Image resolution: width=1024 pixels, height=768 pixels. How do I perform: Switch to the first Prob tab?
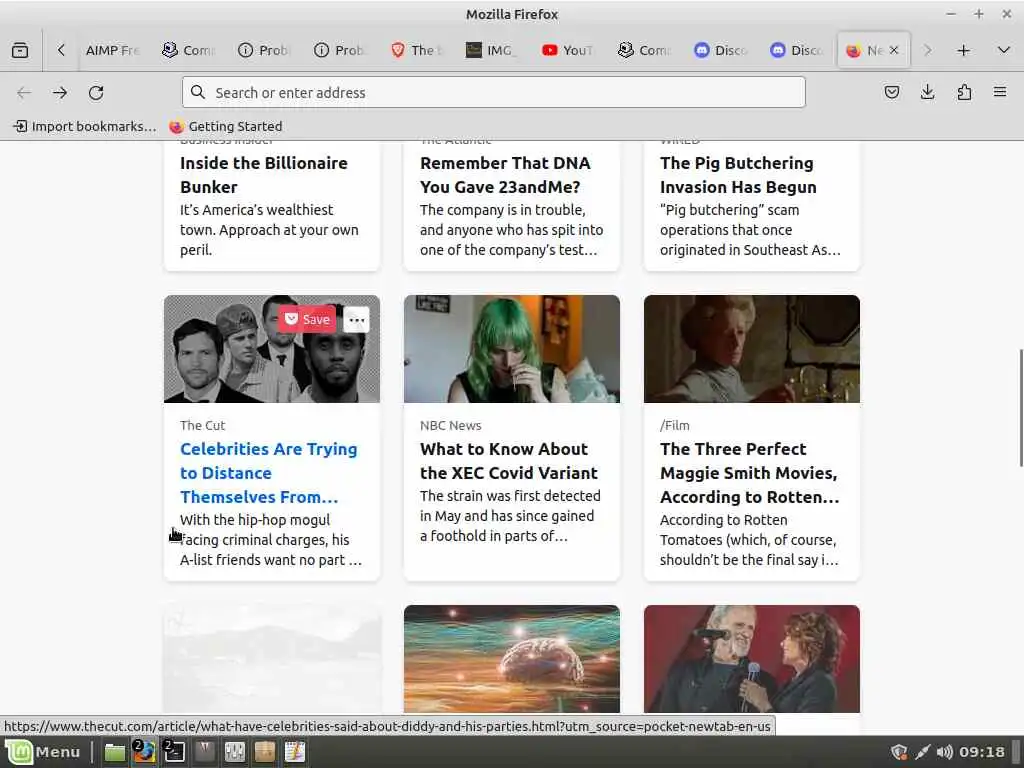(x=264, y=50)
